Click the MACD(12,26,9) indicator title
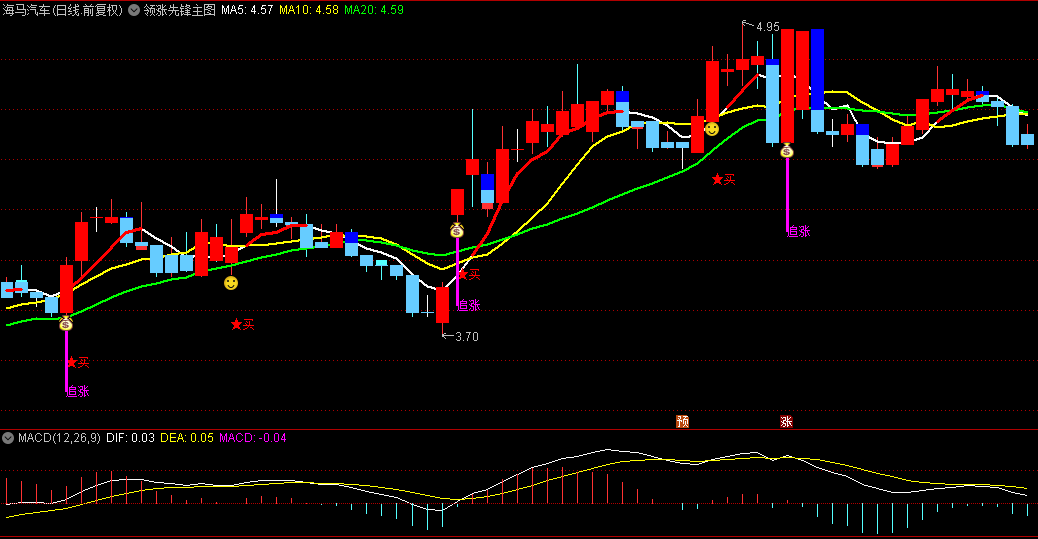 pyautogui.click(x=60, y=438)
